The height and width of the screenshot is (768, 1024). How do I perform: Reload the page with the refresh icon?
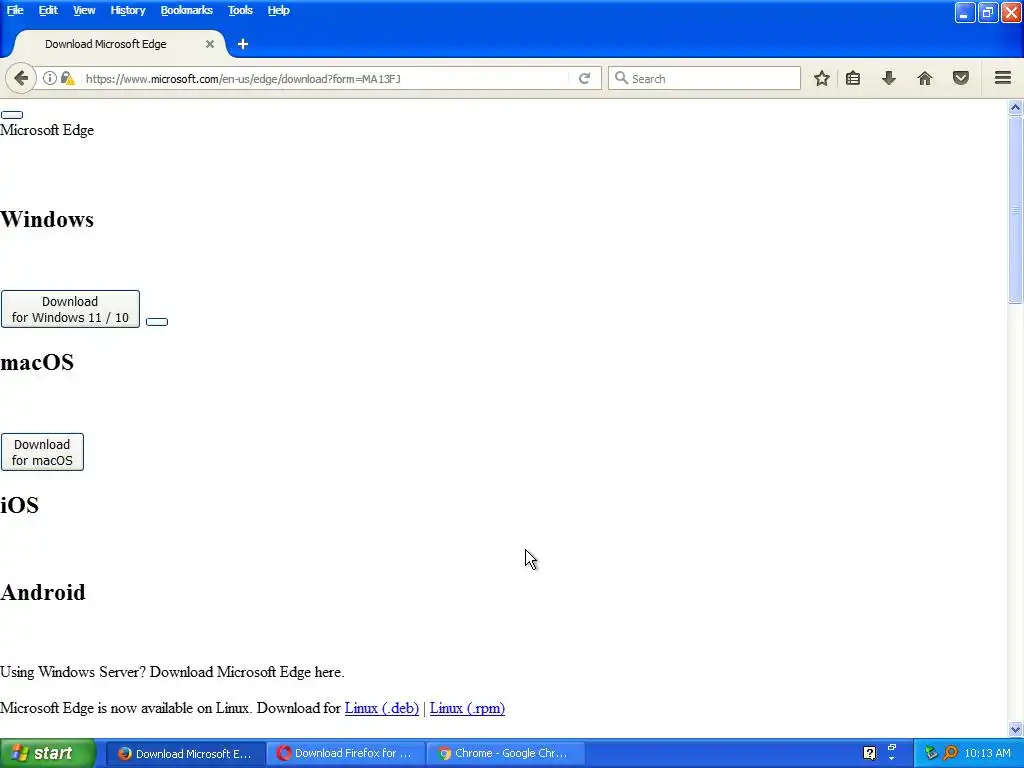tap(584, 78)
